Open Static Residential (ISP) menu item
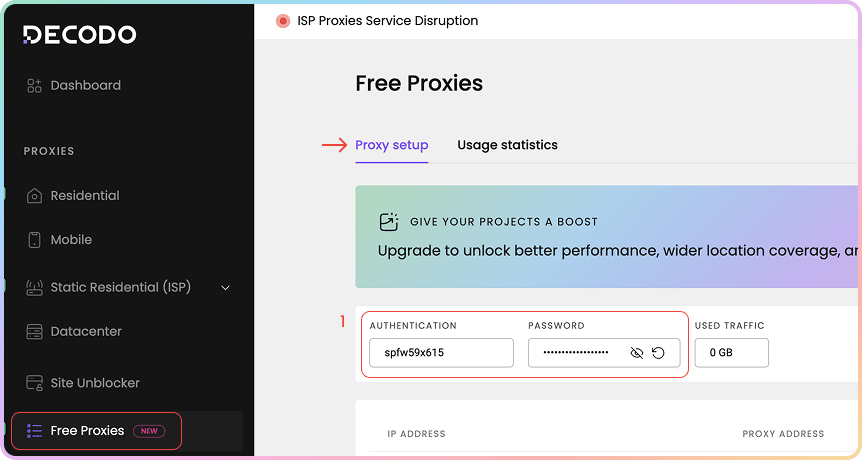862x460 pixels. click(x=120, y=287)
